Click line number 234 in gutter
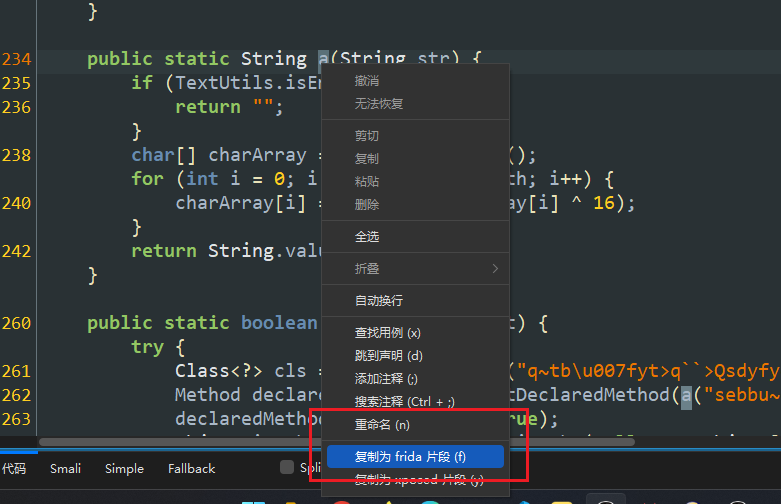781x504 pixels. click(x=16, y=59)
